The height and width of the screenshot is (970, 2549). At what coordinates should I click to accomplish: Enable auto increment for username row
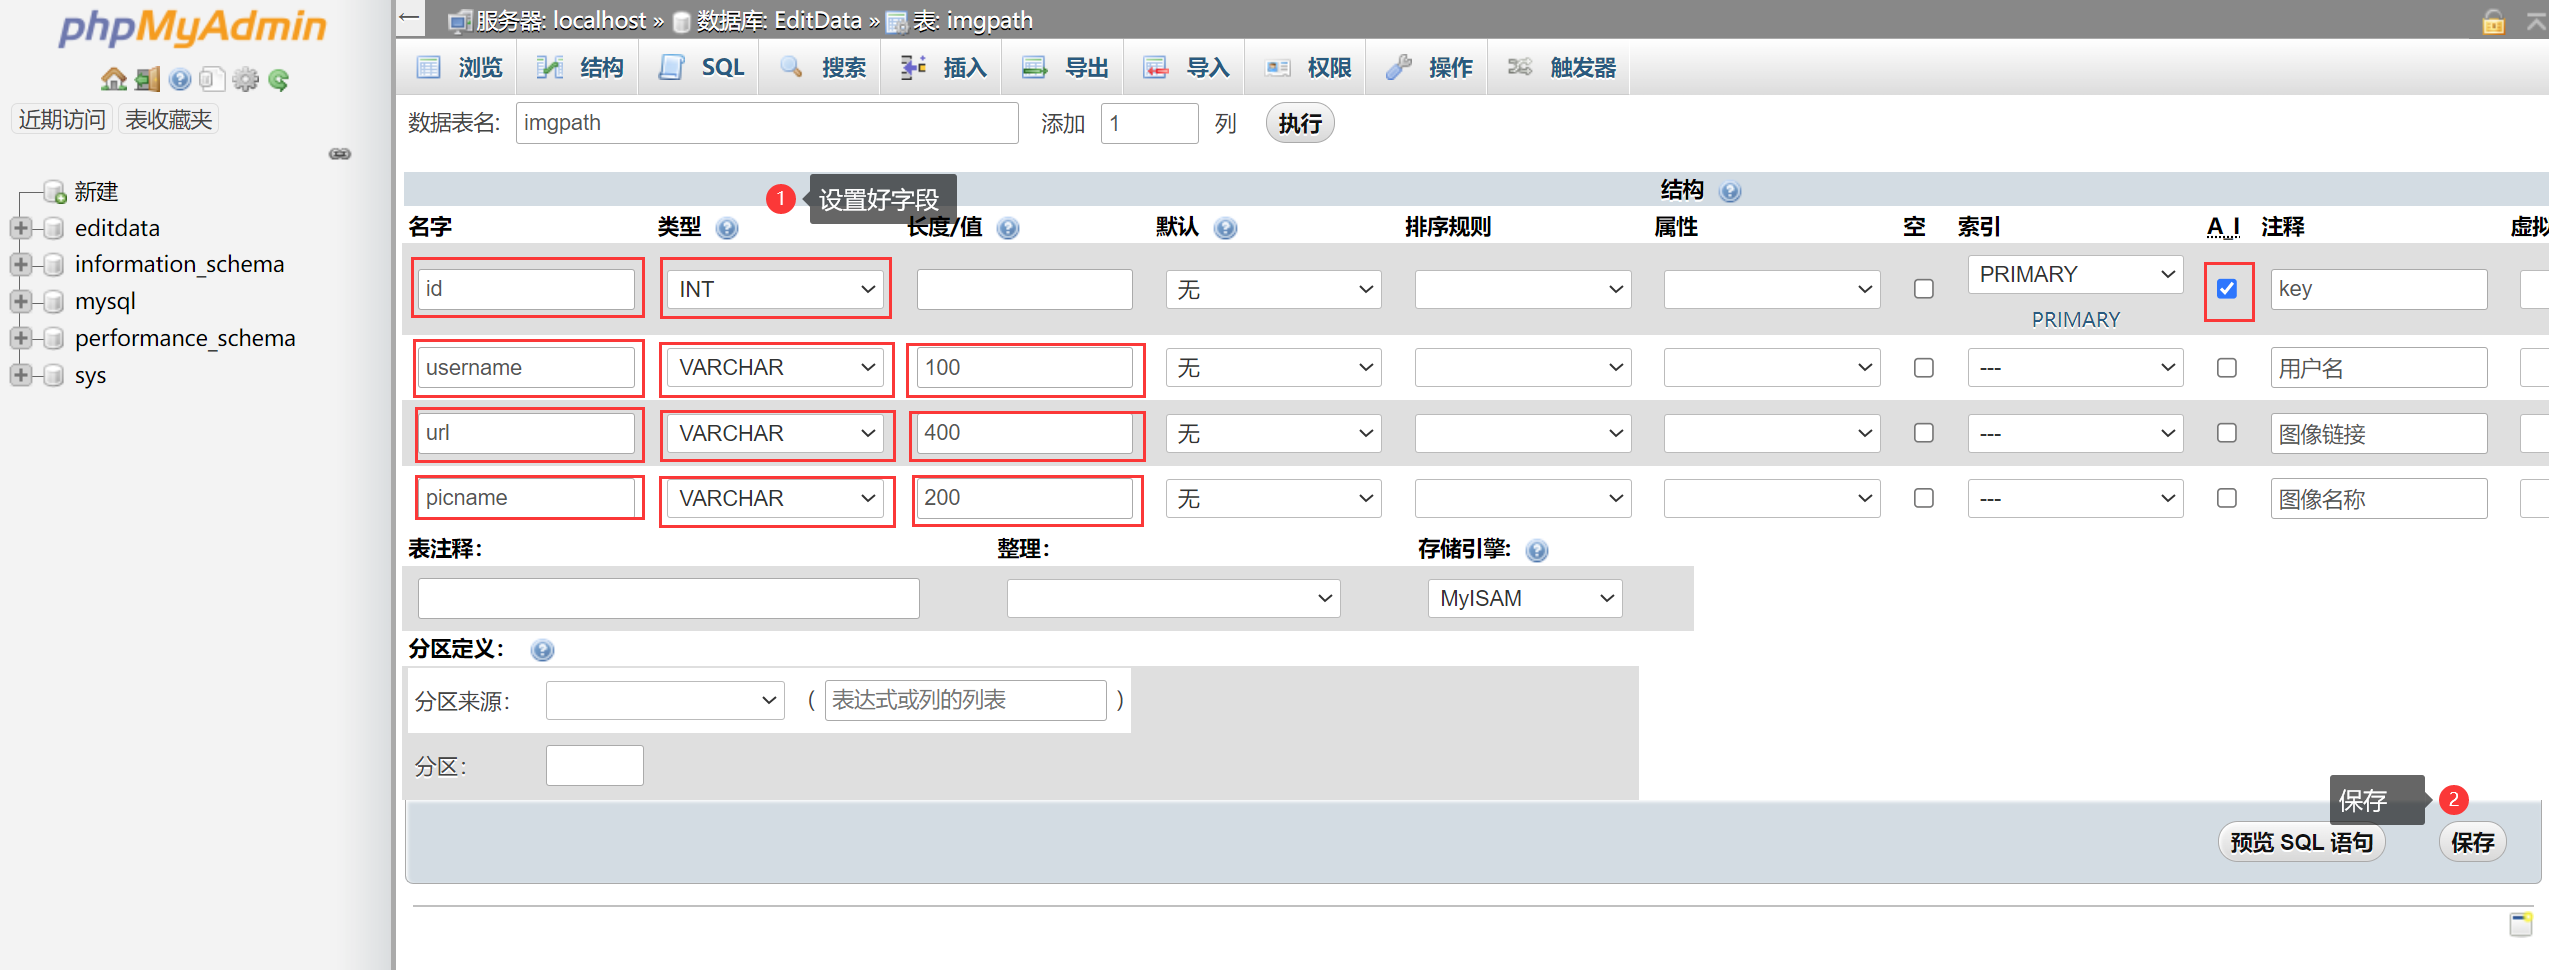click(2227, 368)
